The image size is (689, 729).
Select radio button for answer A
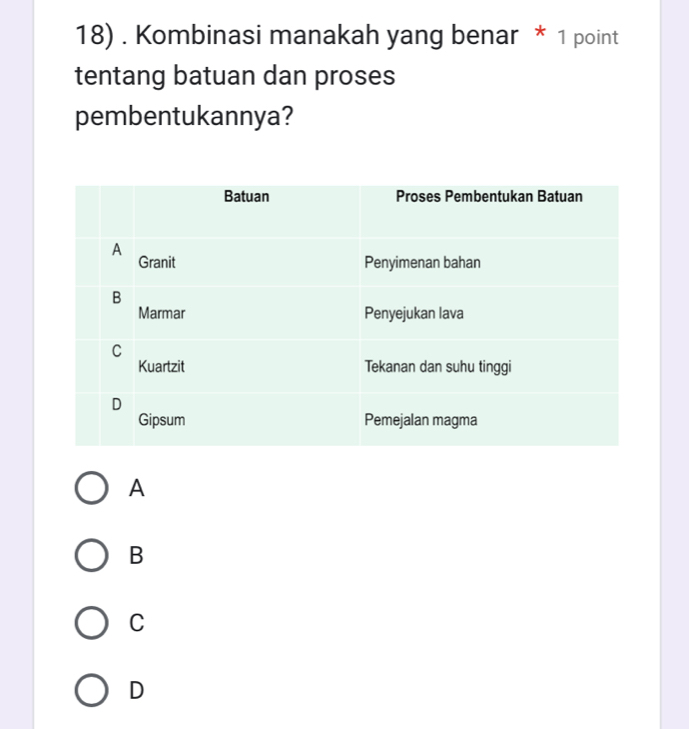[x=92, y=489]
